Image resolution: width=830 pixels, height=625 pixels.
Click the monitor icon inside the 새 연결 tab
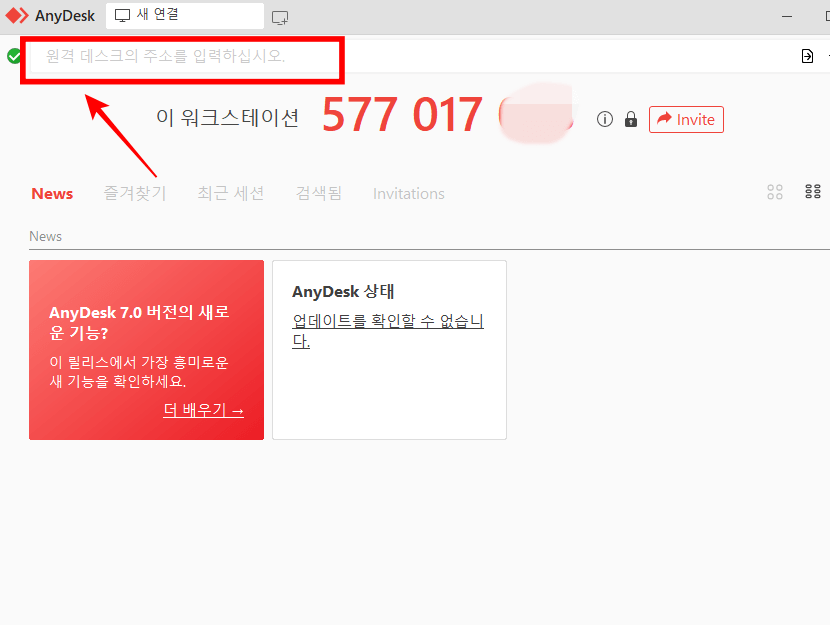pyautogui.click(x=122, y=15)
